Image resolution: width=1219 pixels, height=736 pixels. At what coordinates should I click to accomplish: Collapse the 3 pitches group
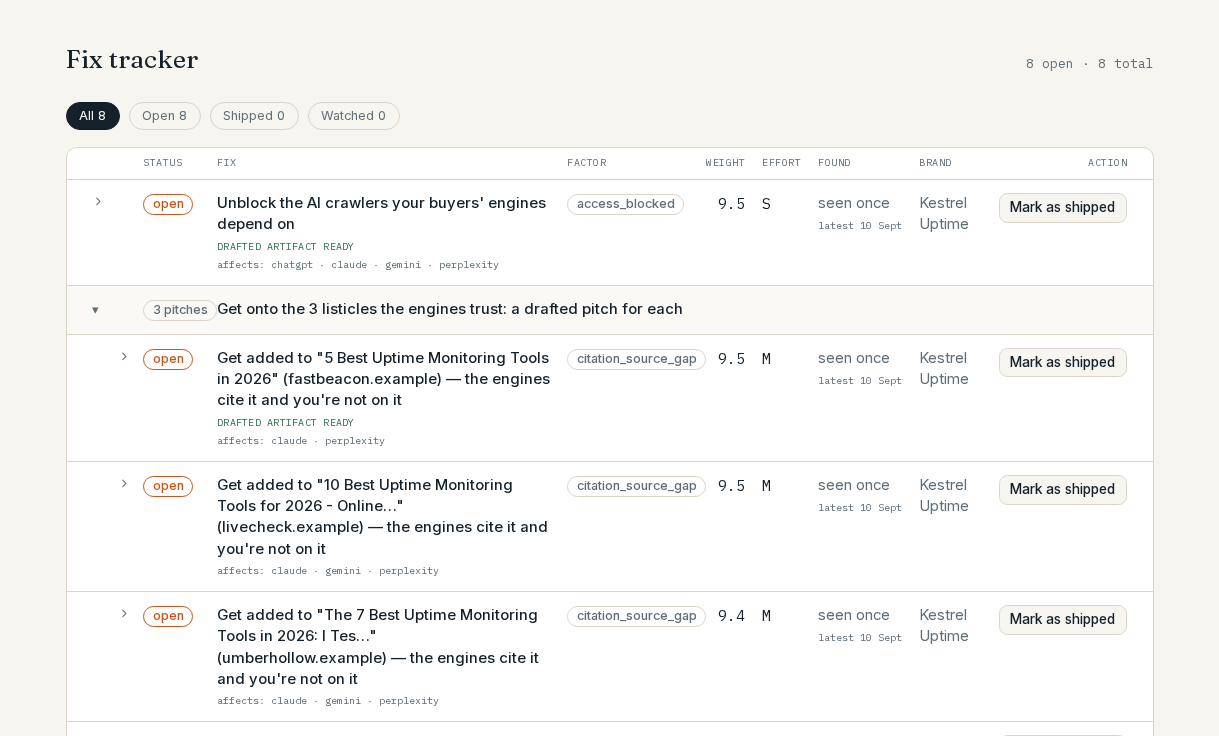click(x=95, y=310)
